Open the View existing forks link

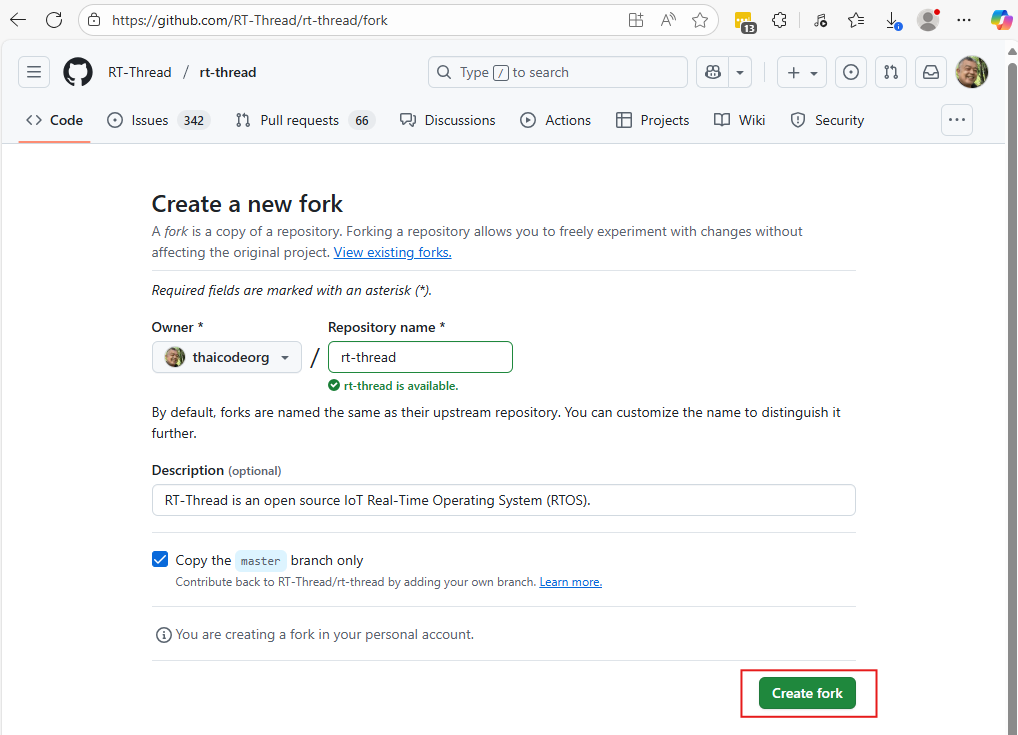pyautogui.click(x=392, y=252)
